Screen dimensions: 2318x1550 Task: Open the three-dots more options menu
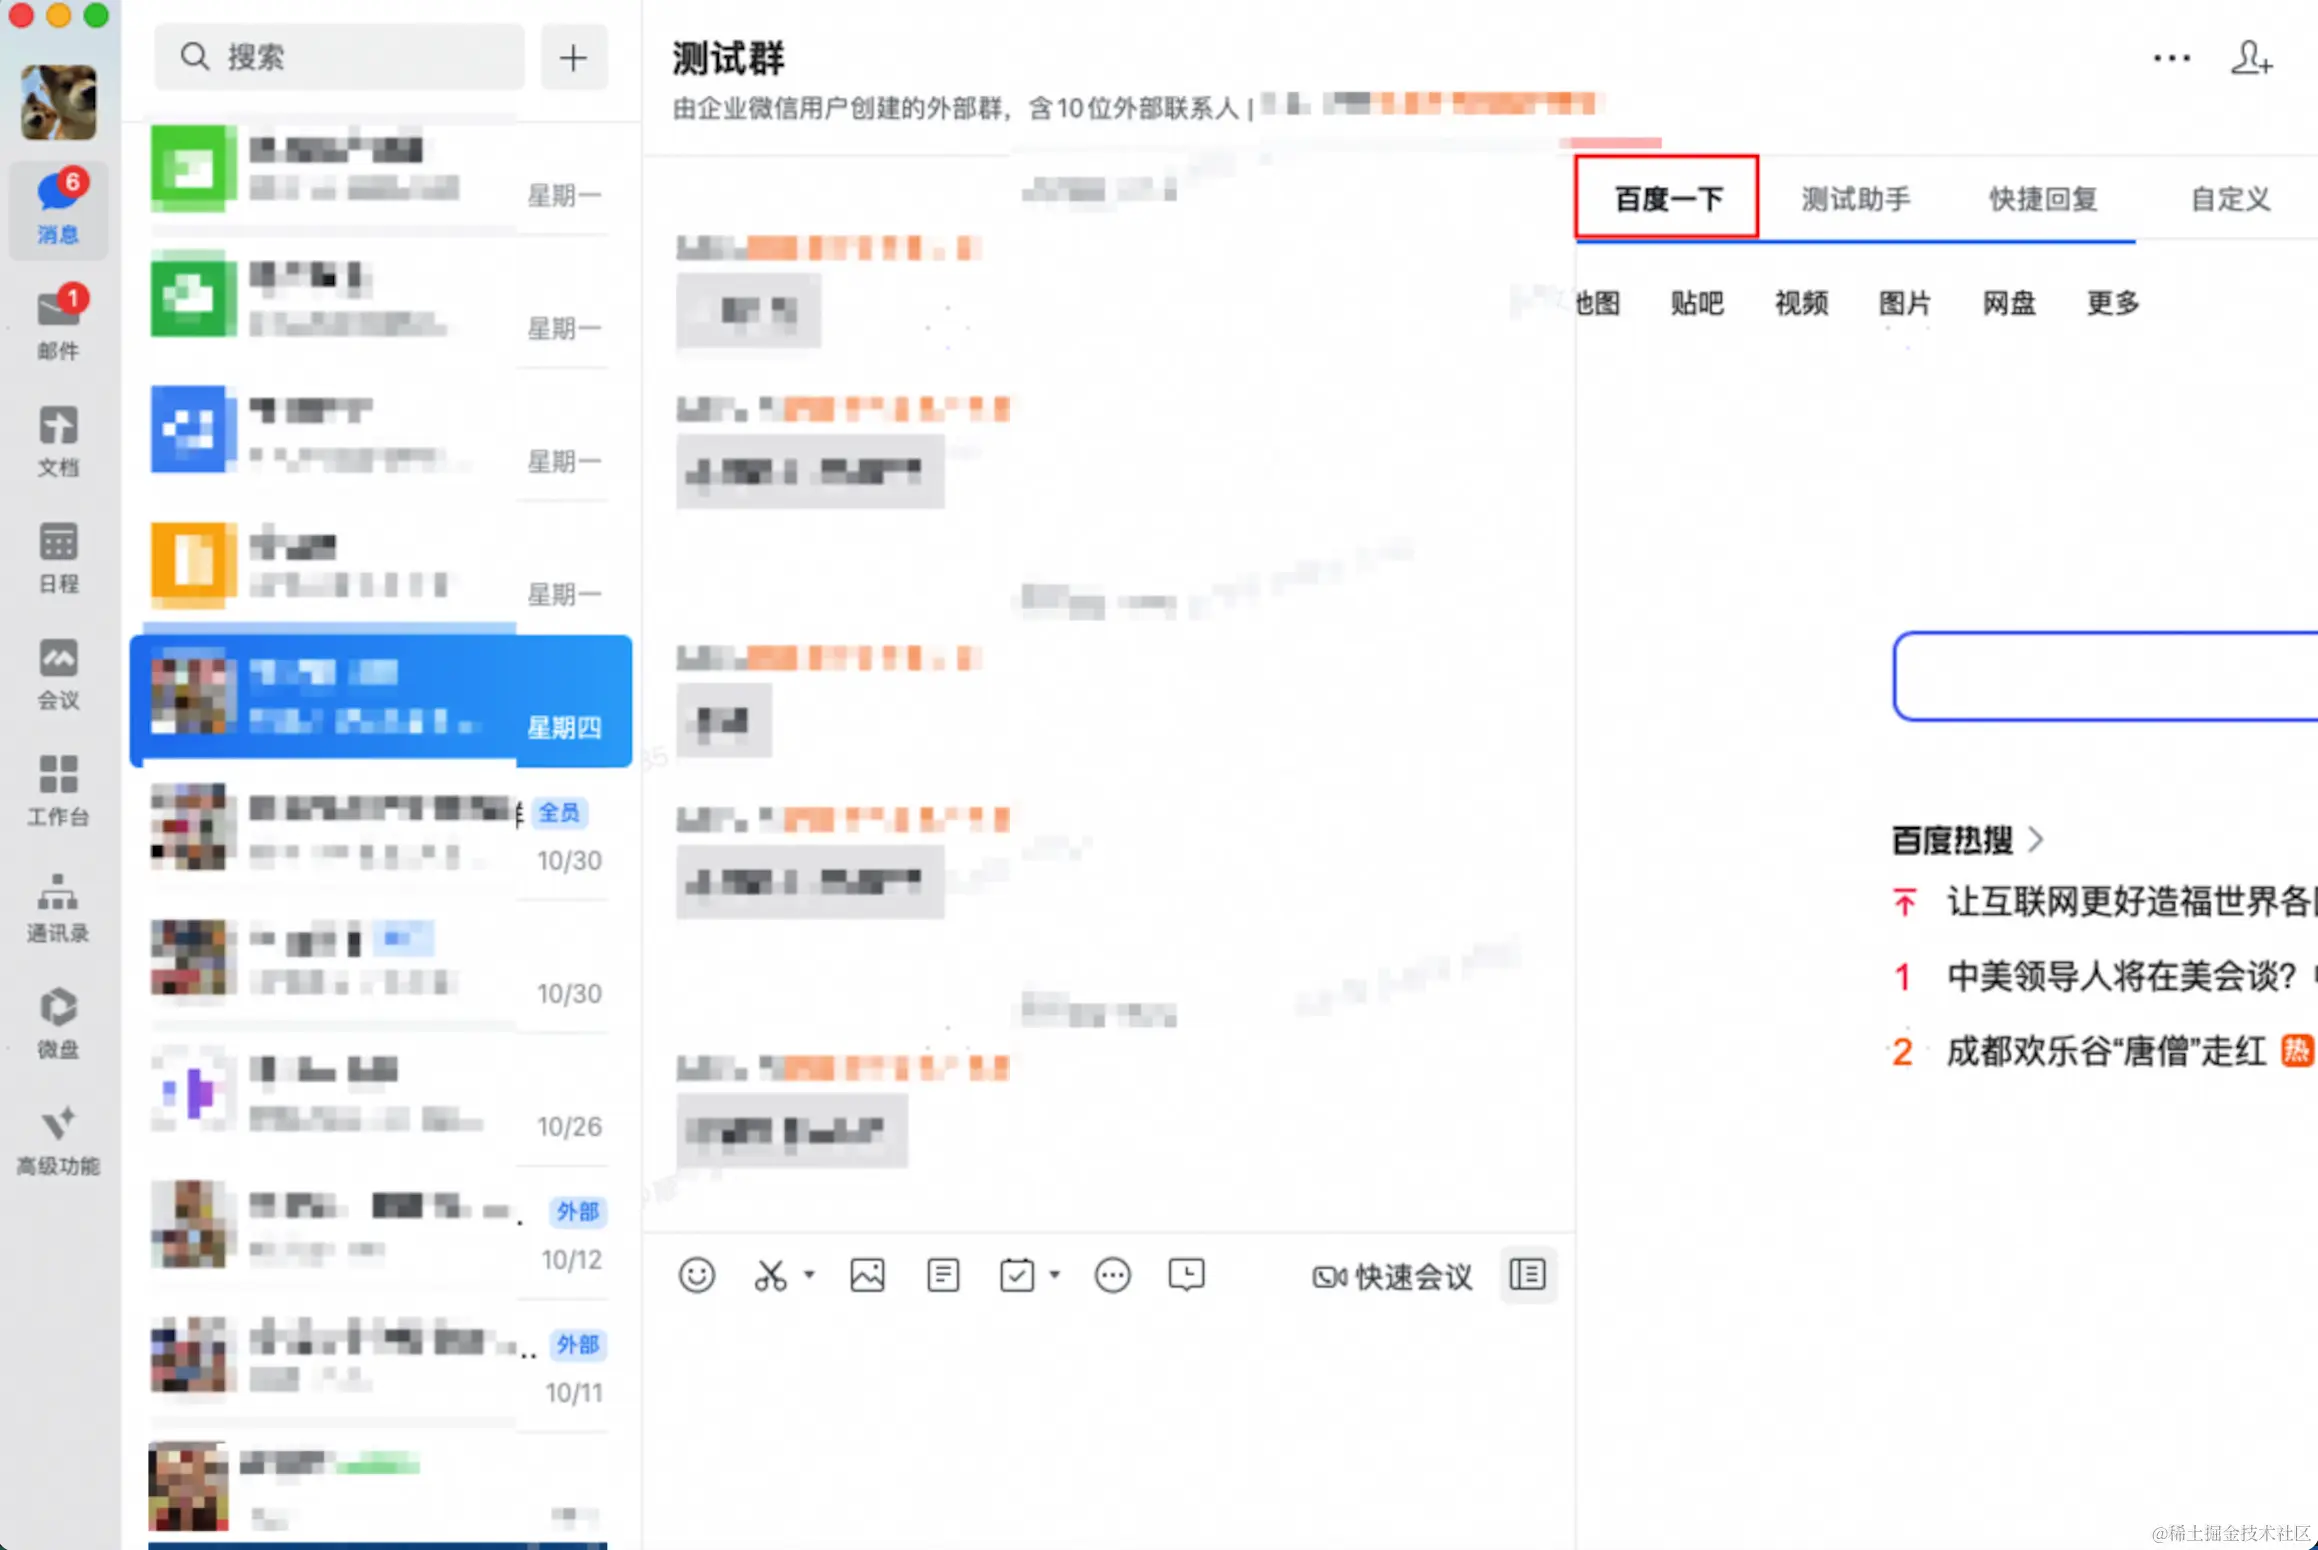[2171, 58]
